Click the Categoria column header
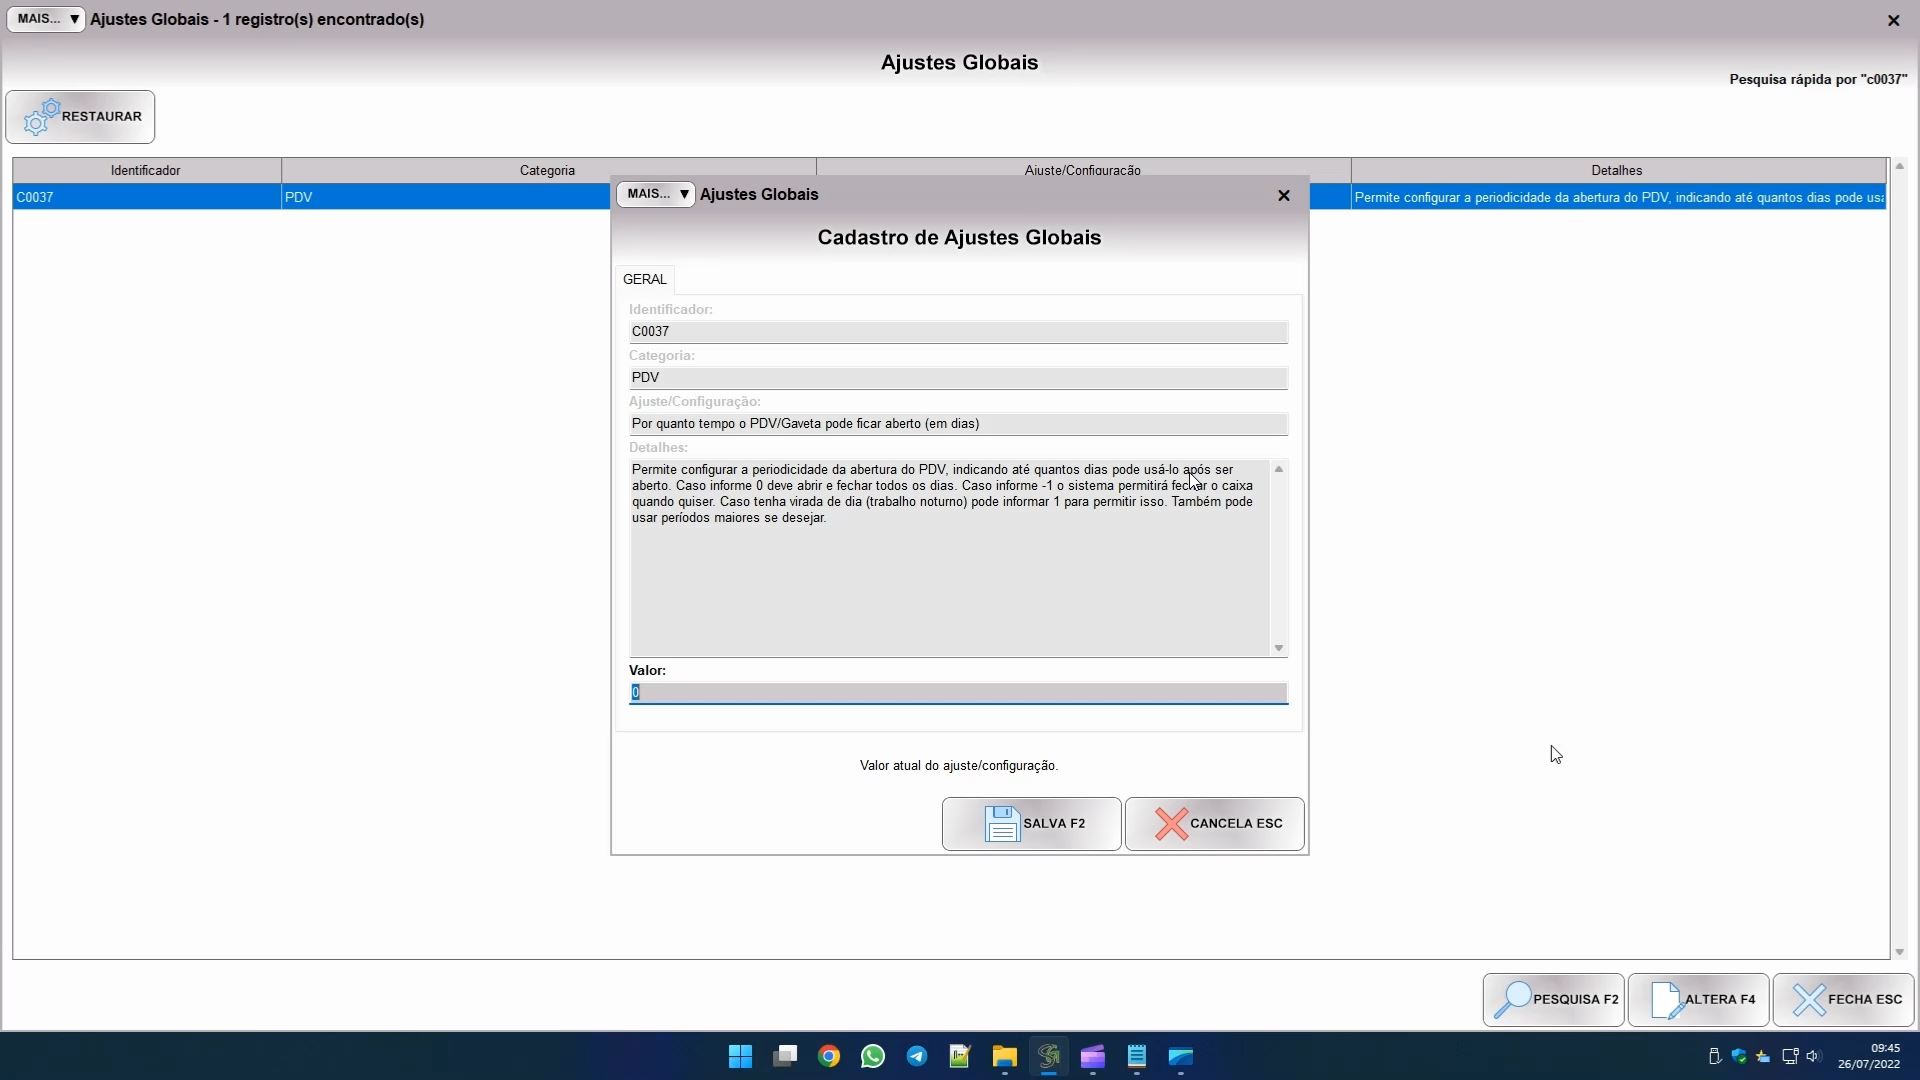This screenshot has width=1920, height=1080. 547,170
